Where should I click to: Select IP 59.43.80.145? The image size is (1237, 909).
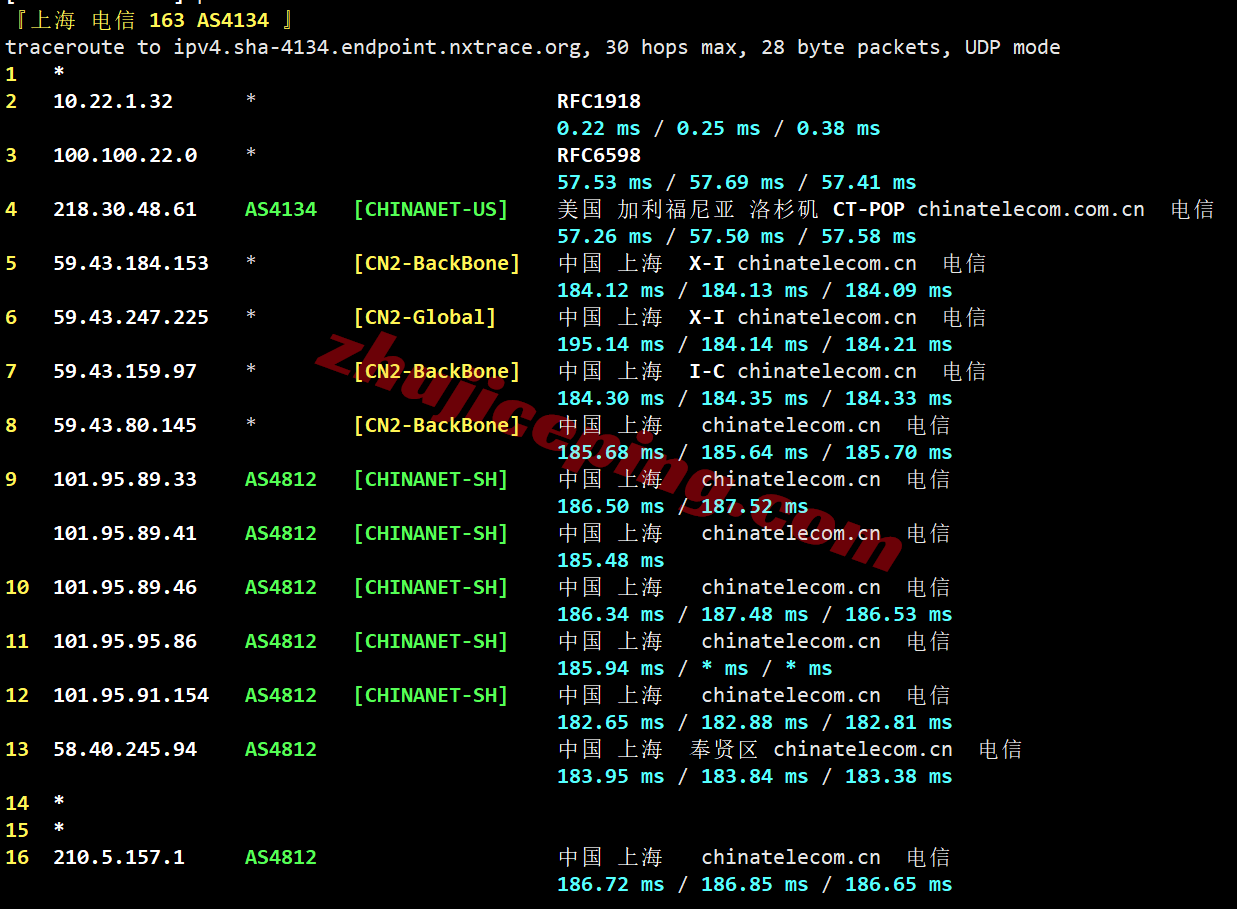(125, 425)
